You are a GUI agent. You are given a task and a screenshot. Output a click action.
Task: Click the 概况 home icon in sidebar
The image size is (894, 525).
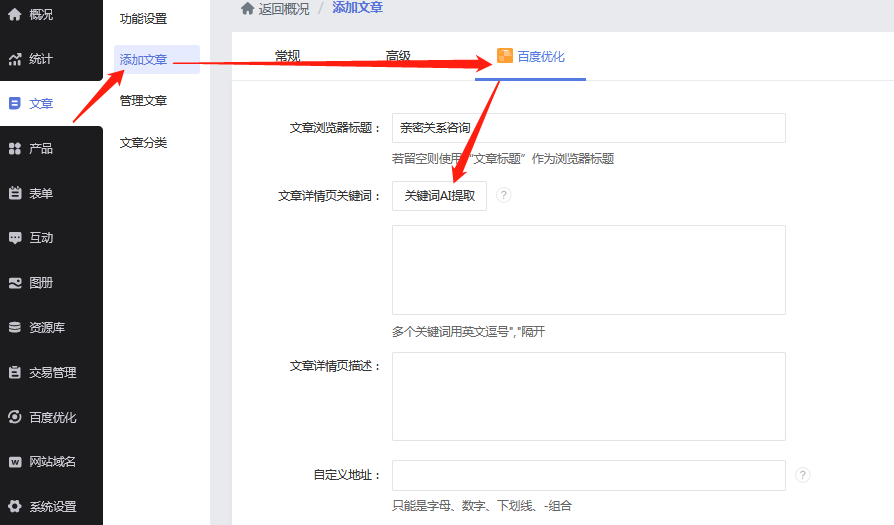coord(15,14)
